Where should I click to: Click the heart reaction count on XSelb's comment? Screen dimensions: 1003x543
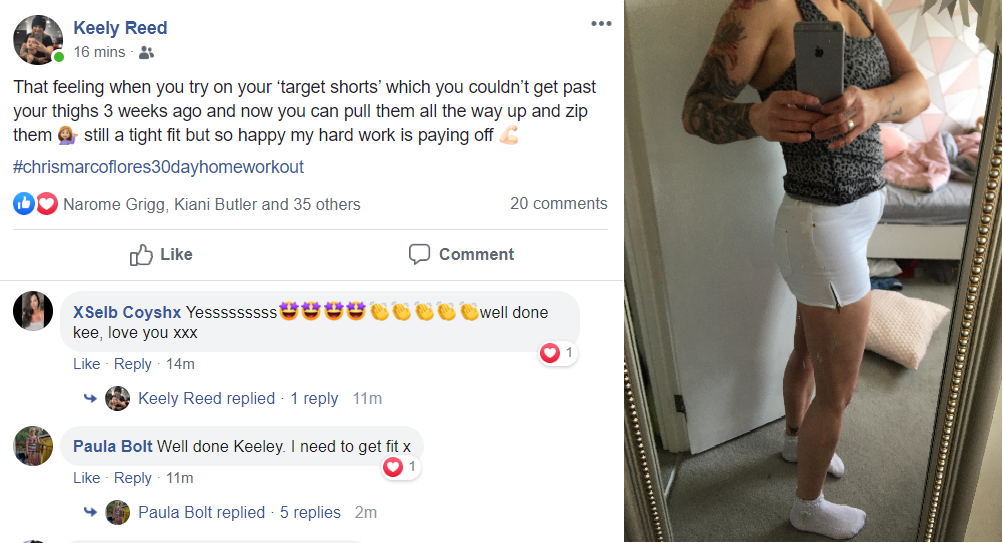pos(557,352)
